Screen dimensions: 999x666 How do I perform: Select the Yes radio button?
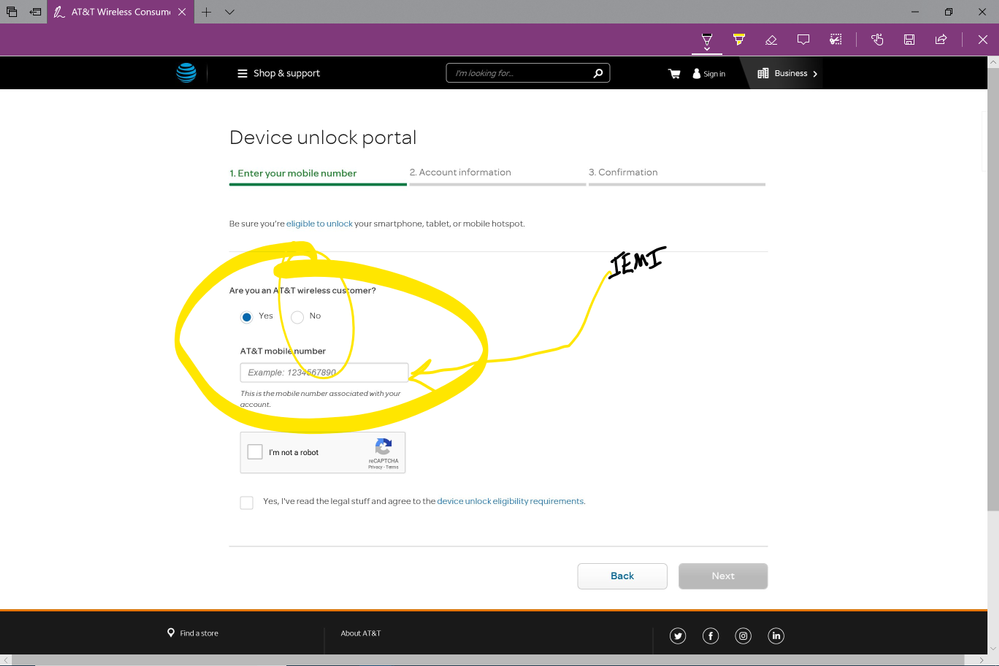(247, 317)
